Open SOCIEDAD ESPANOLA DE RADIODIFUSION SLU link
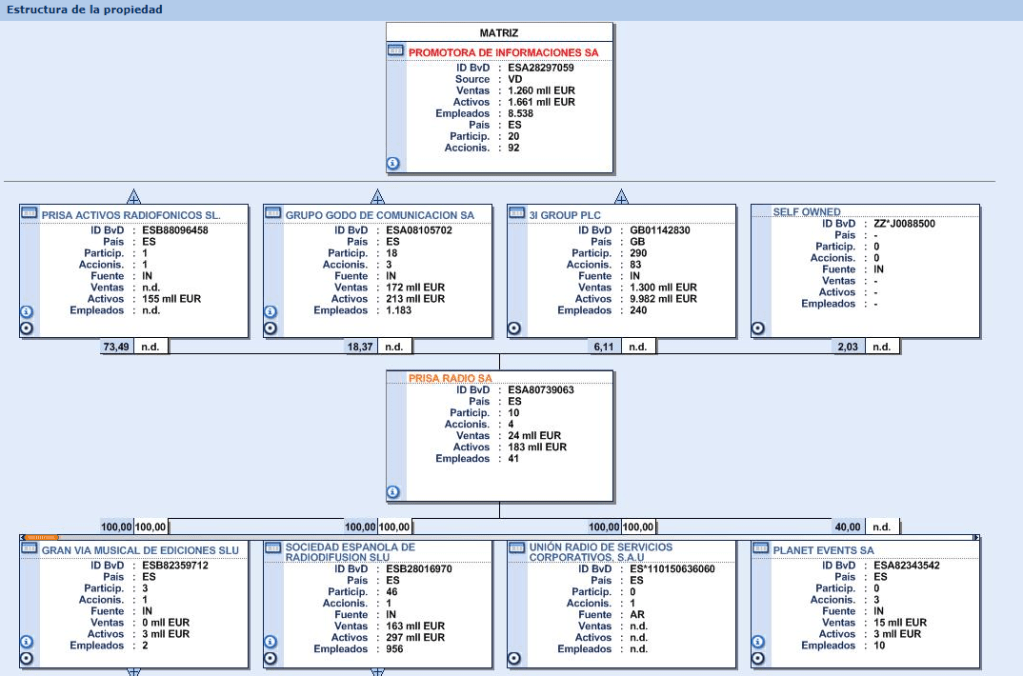1023x676 pixels. coord(349,553)
